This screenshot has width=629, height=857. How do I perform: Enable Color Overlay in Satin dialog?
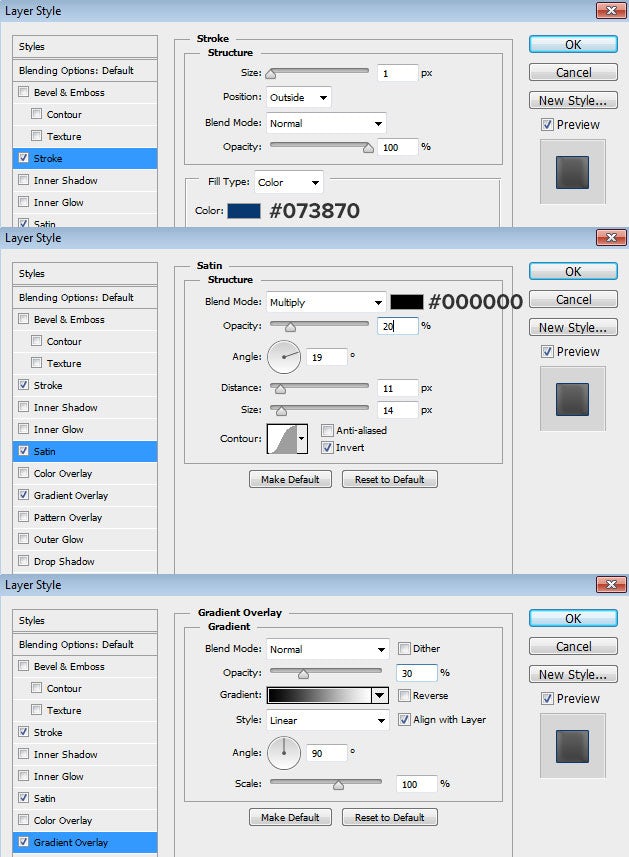click(x=23, y=473)
